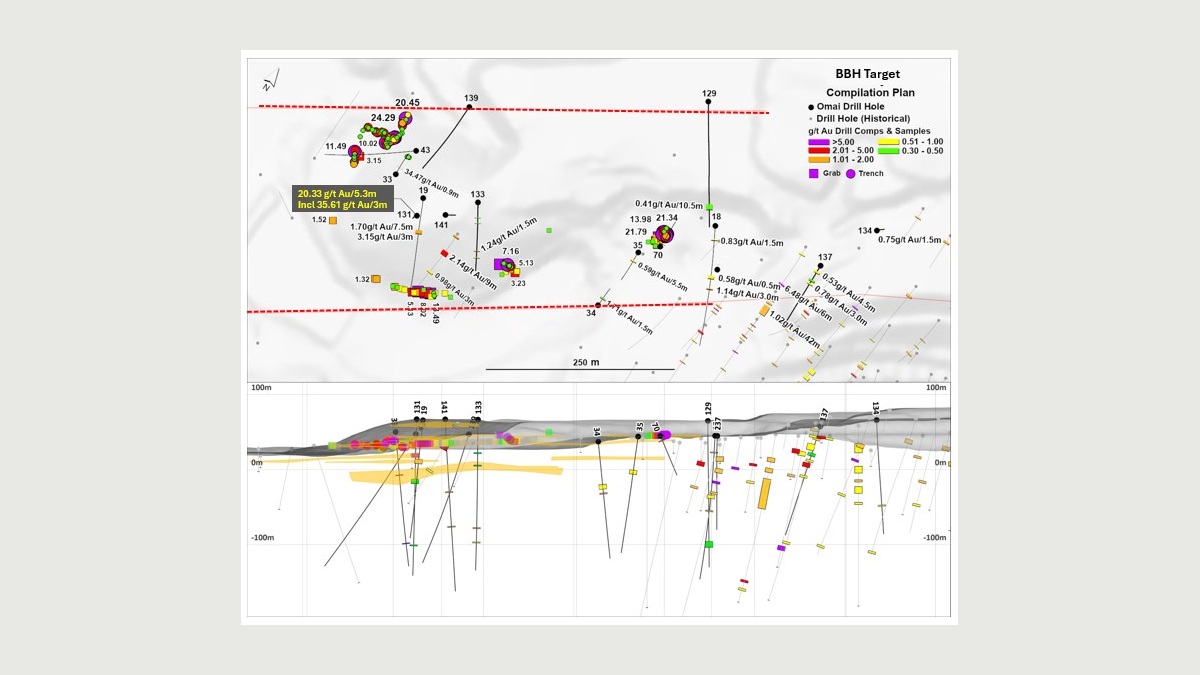Click the left '-100m' elevation label
The image size is (1200, 675).
263,538
